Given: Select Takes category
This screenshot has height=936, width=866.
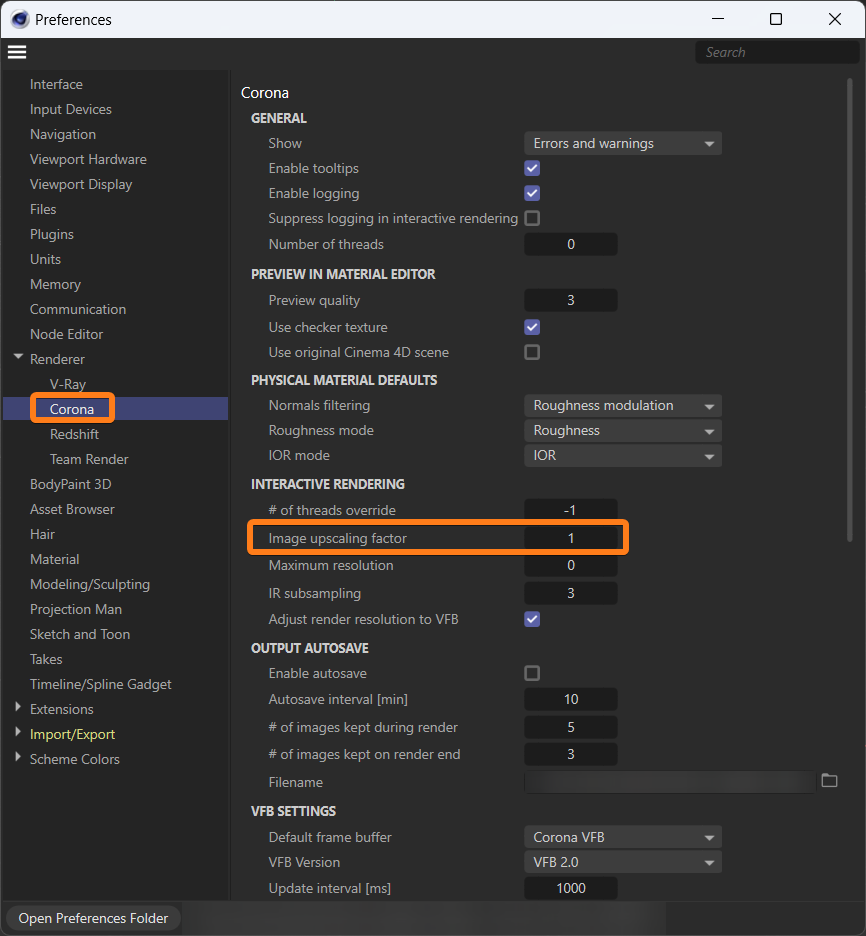Looking at the screenshot, I should click(46, 660).
